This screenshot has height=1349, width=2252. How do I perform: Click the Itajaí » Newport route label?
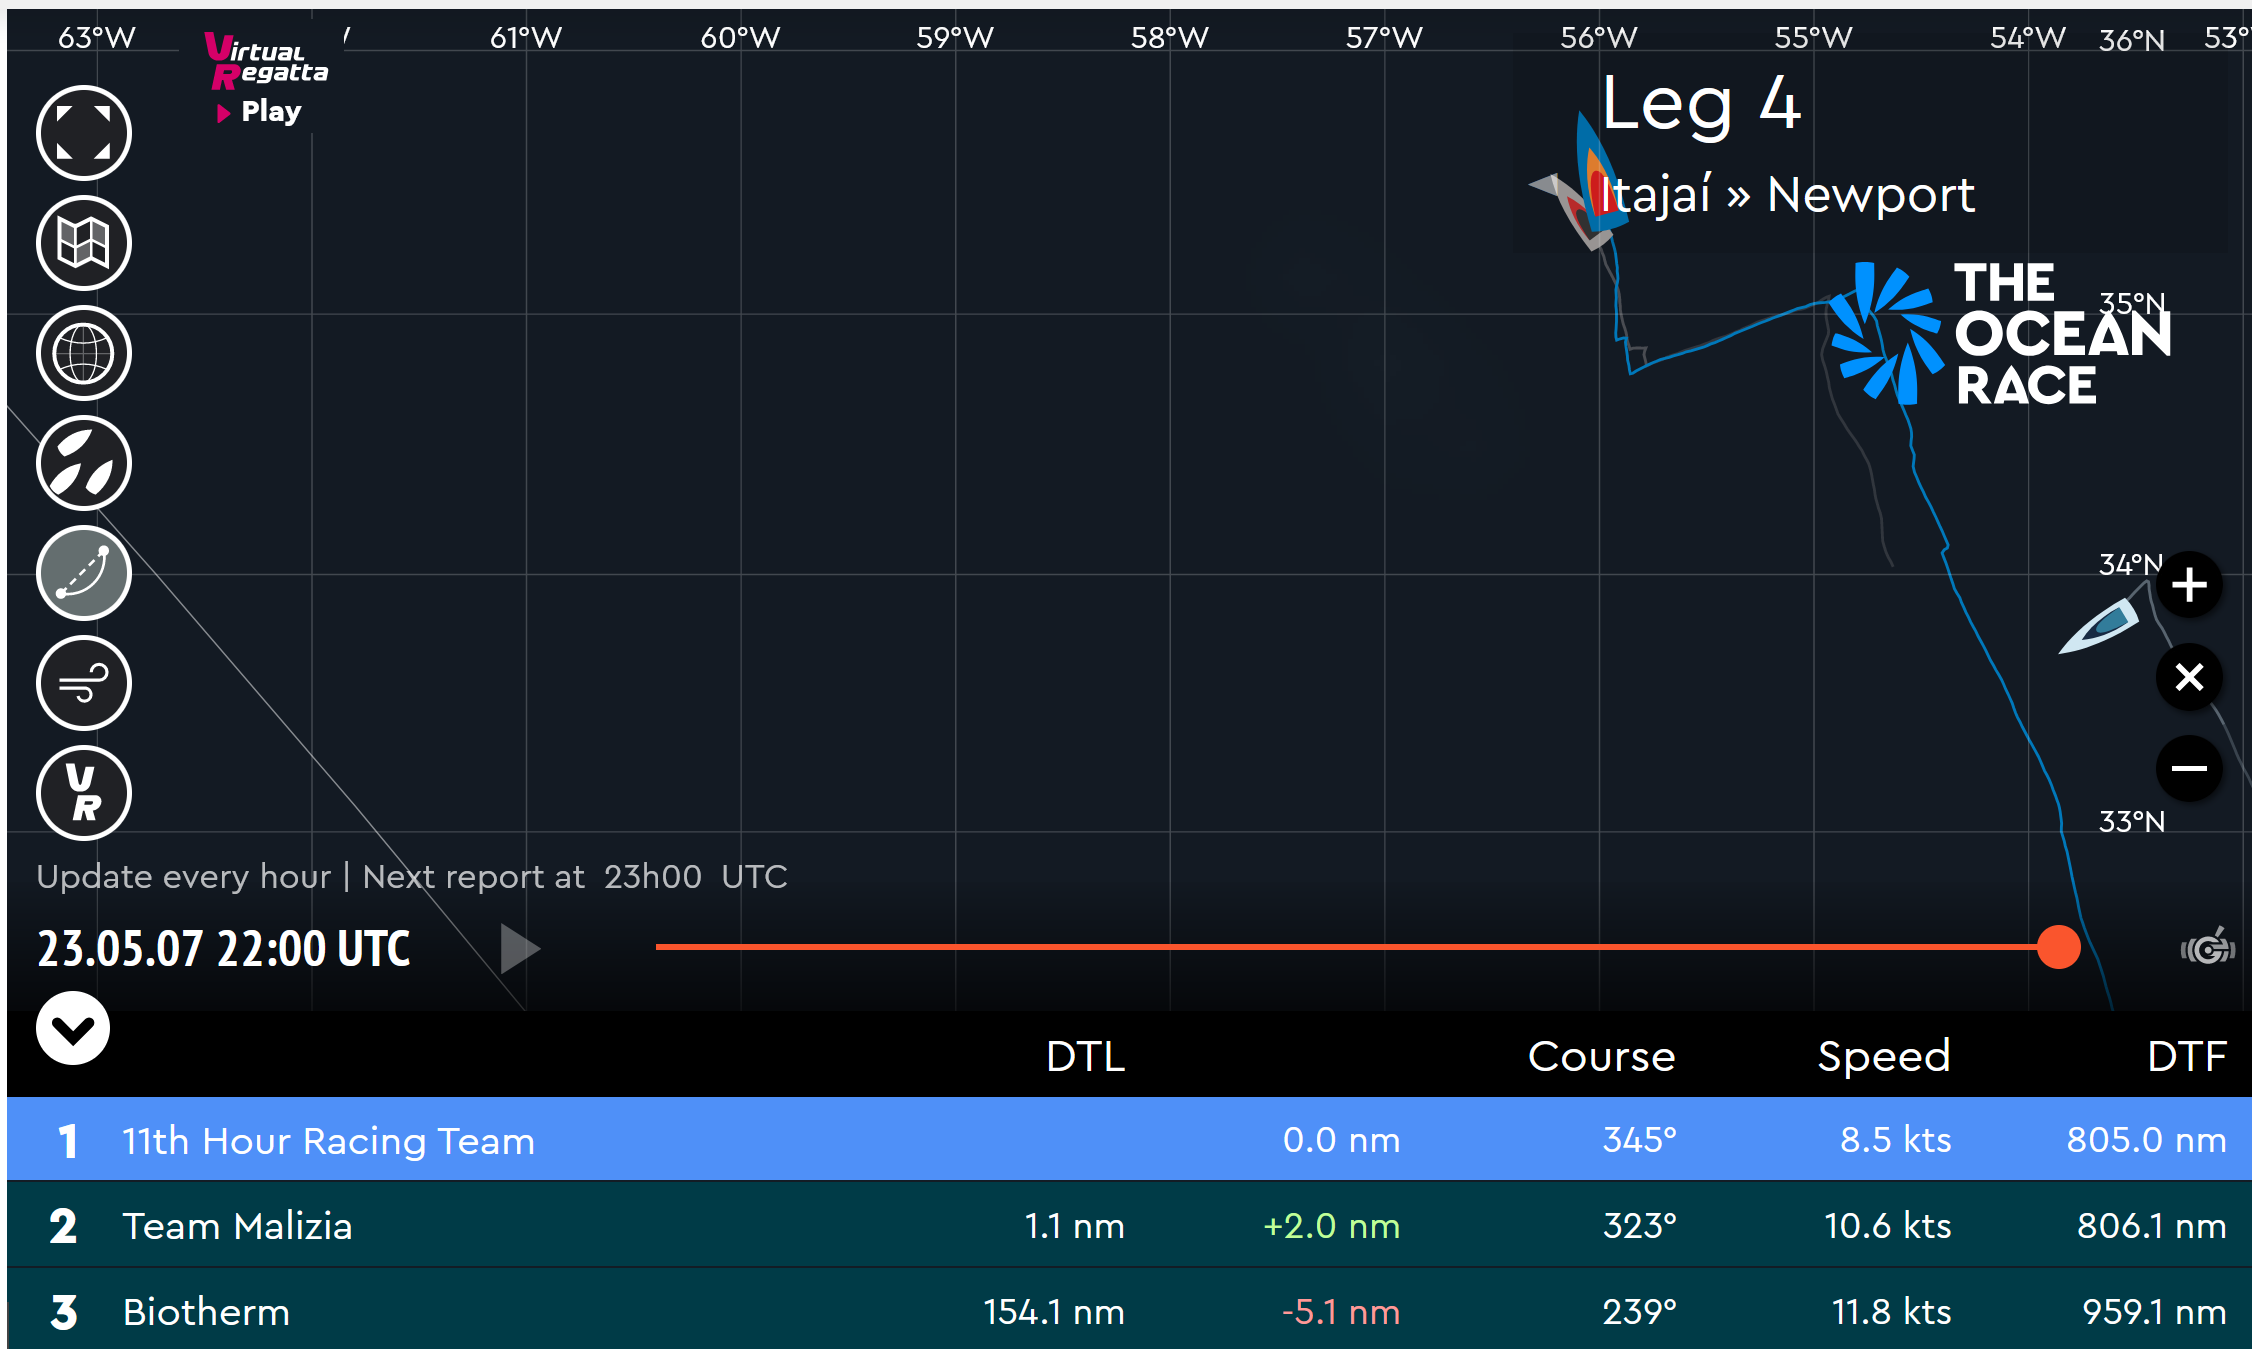point(1786,195)
